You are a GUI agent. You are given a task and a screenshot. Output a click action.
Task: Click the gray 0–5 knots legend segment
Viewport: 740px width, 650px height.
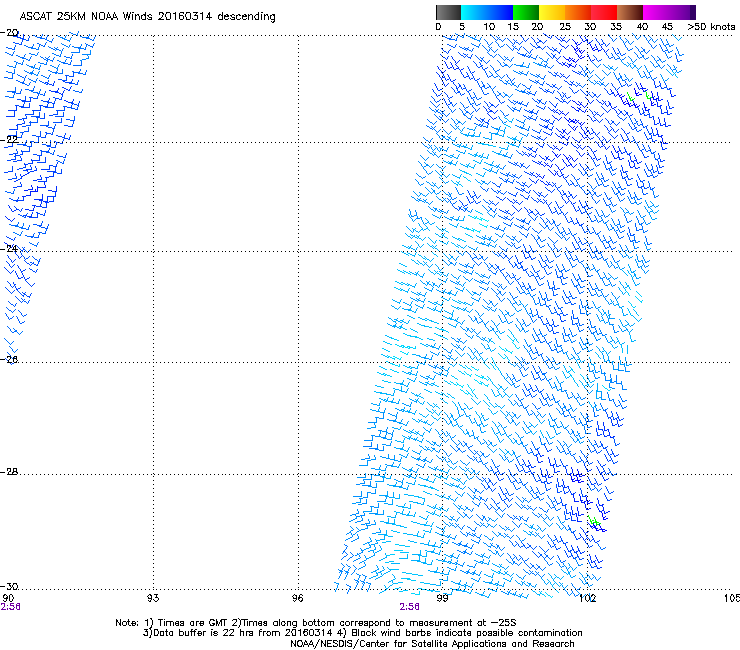point(448,12)
